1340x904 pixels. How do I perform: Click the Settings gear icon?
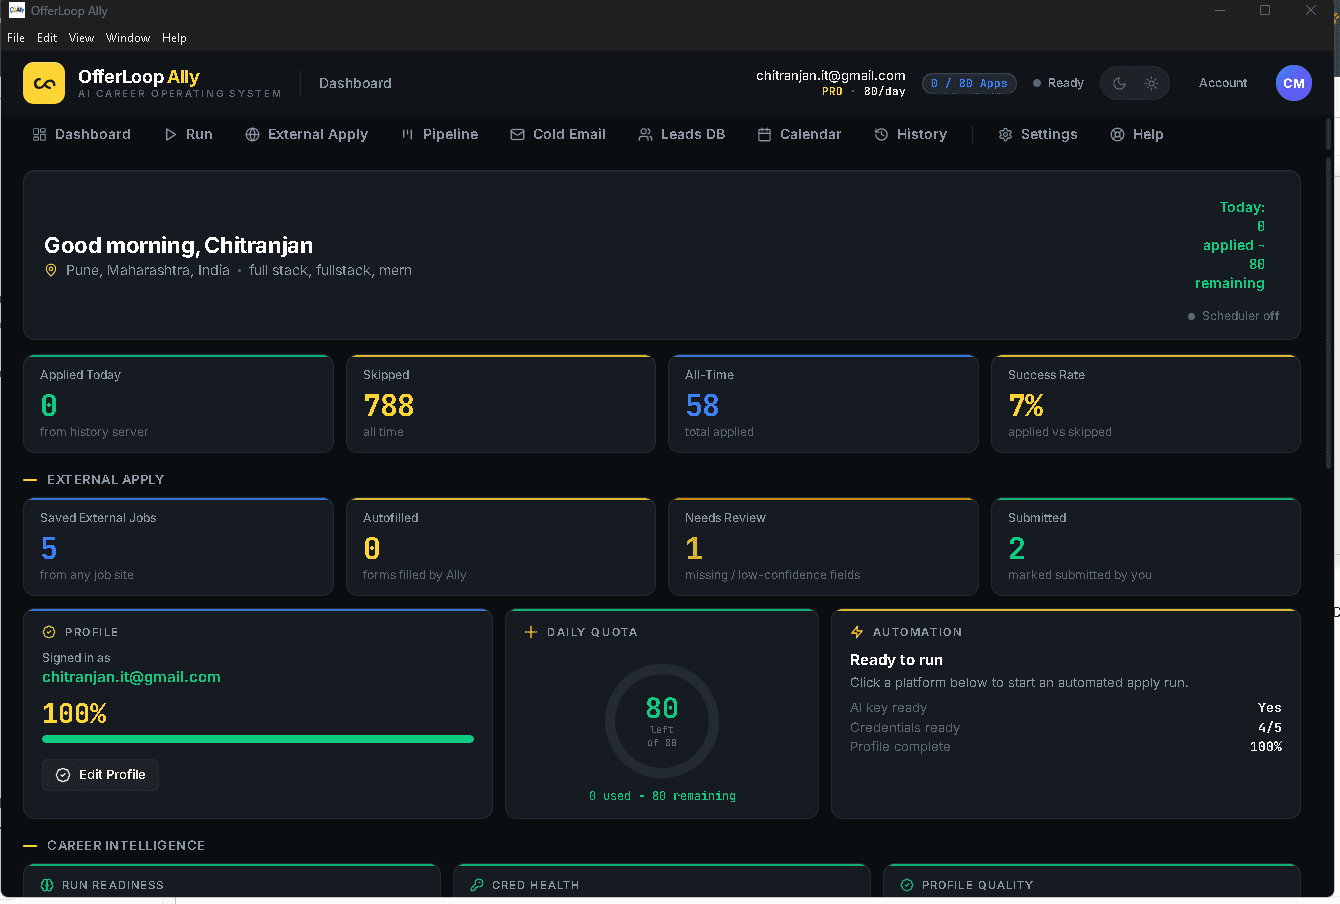(1005, 134)
